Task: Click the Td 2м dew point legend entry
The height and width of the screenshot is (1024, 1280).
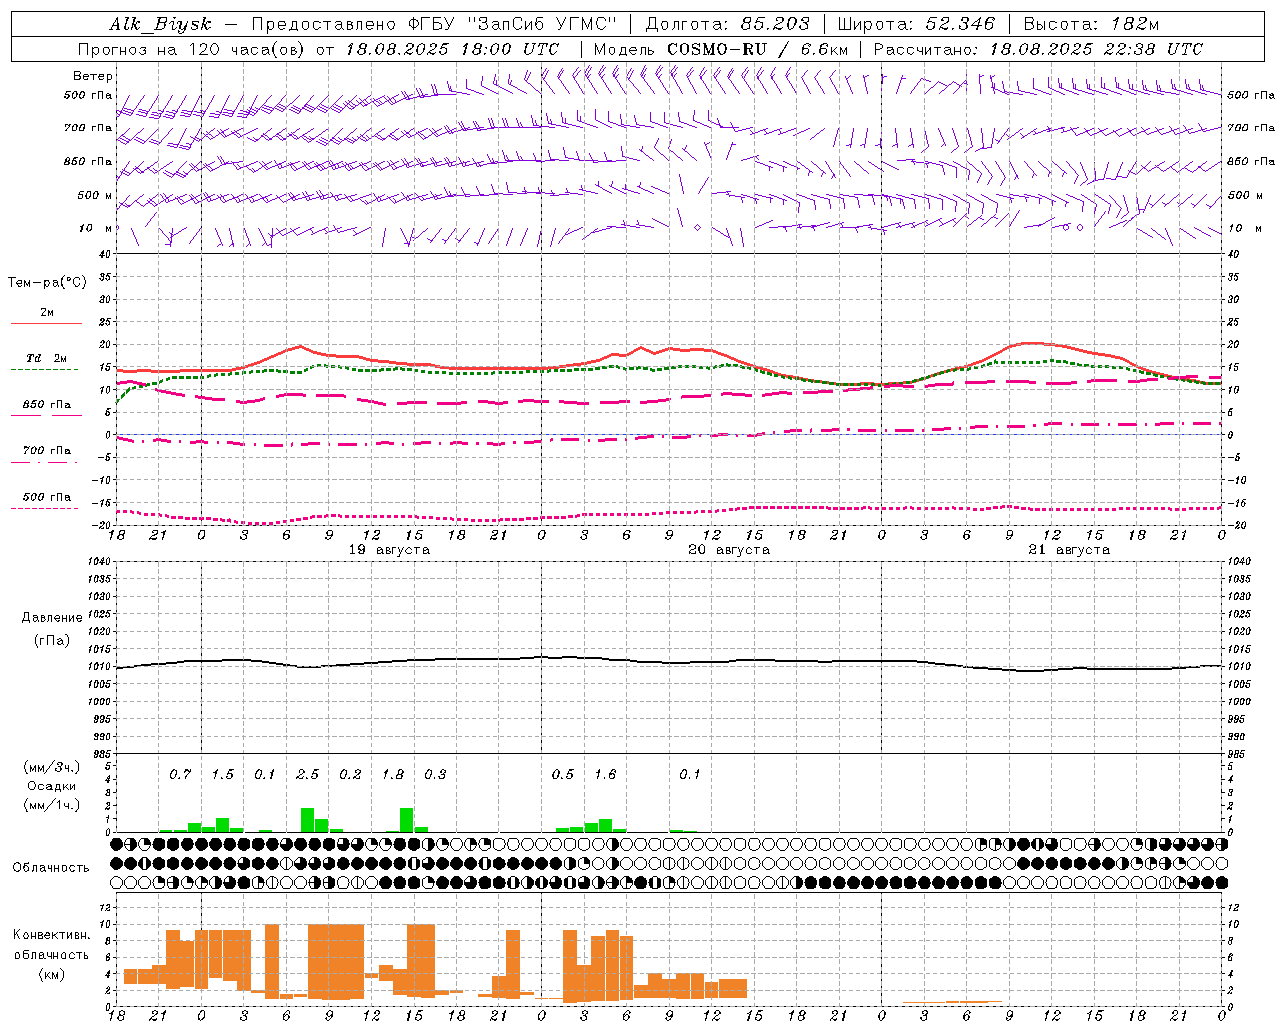Action: pyautogui.click(x=46, y=358)
